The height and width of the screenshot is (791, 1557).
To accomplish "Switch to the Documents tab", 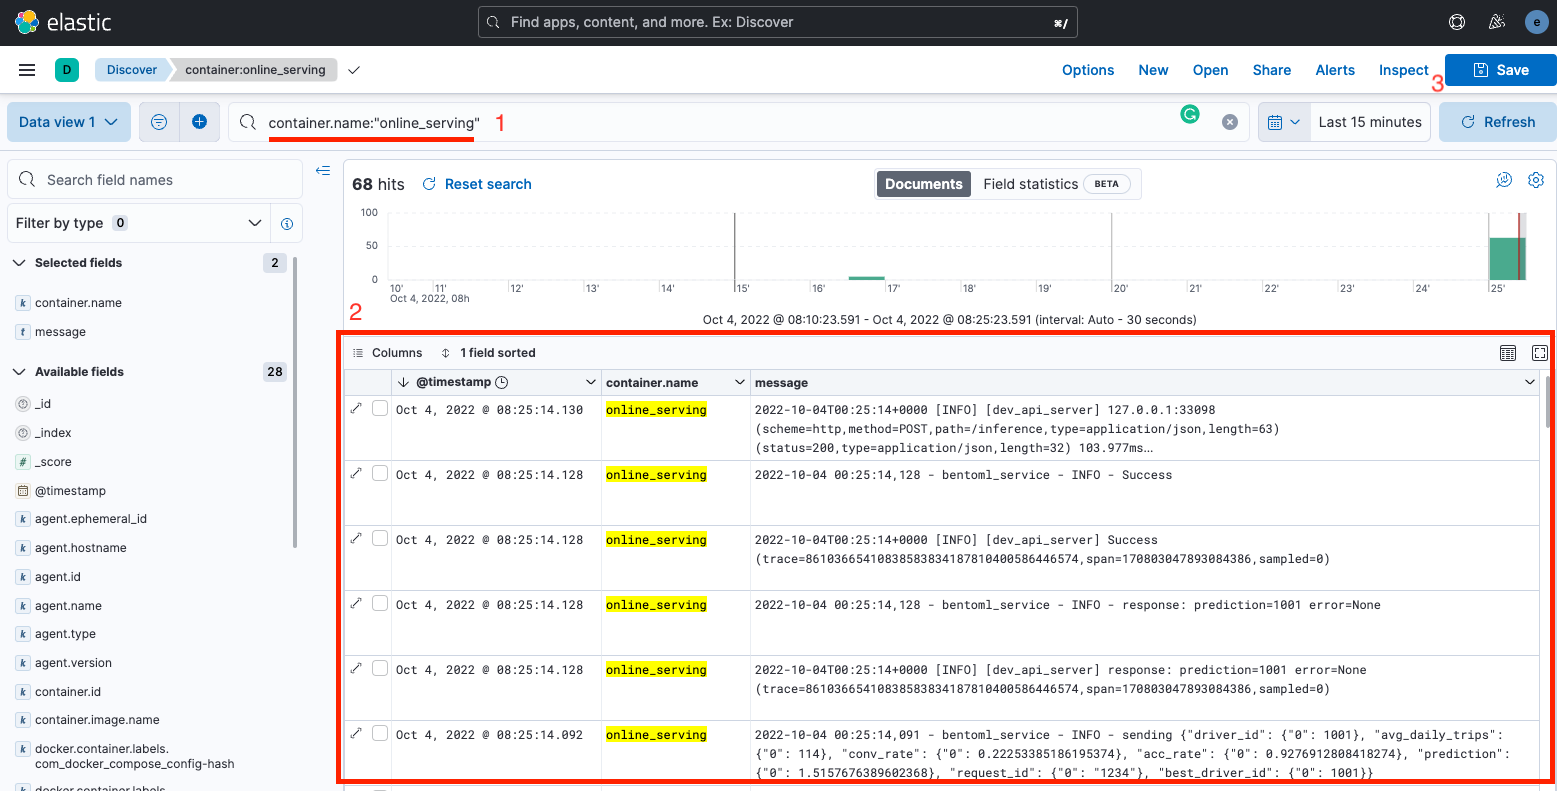I will click(x=924, y=184).
